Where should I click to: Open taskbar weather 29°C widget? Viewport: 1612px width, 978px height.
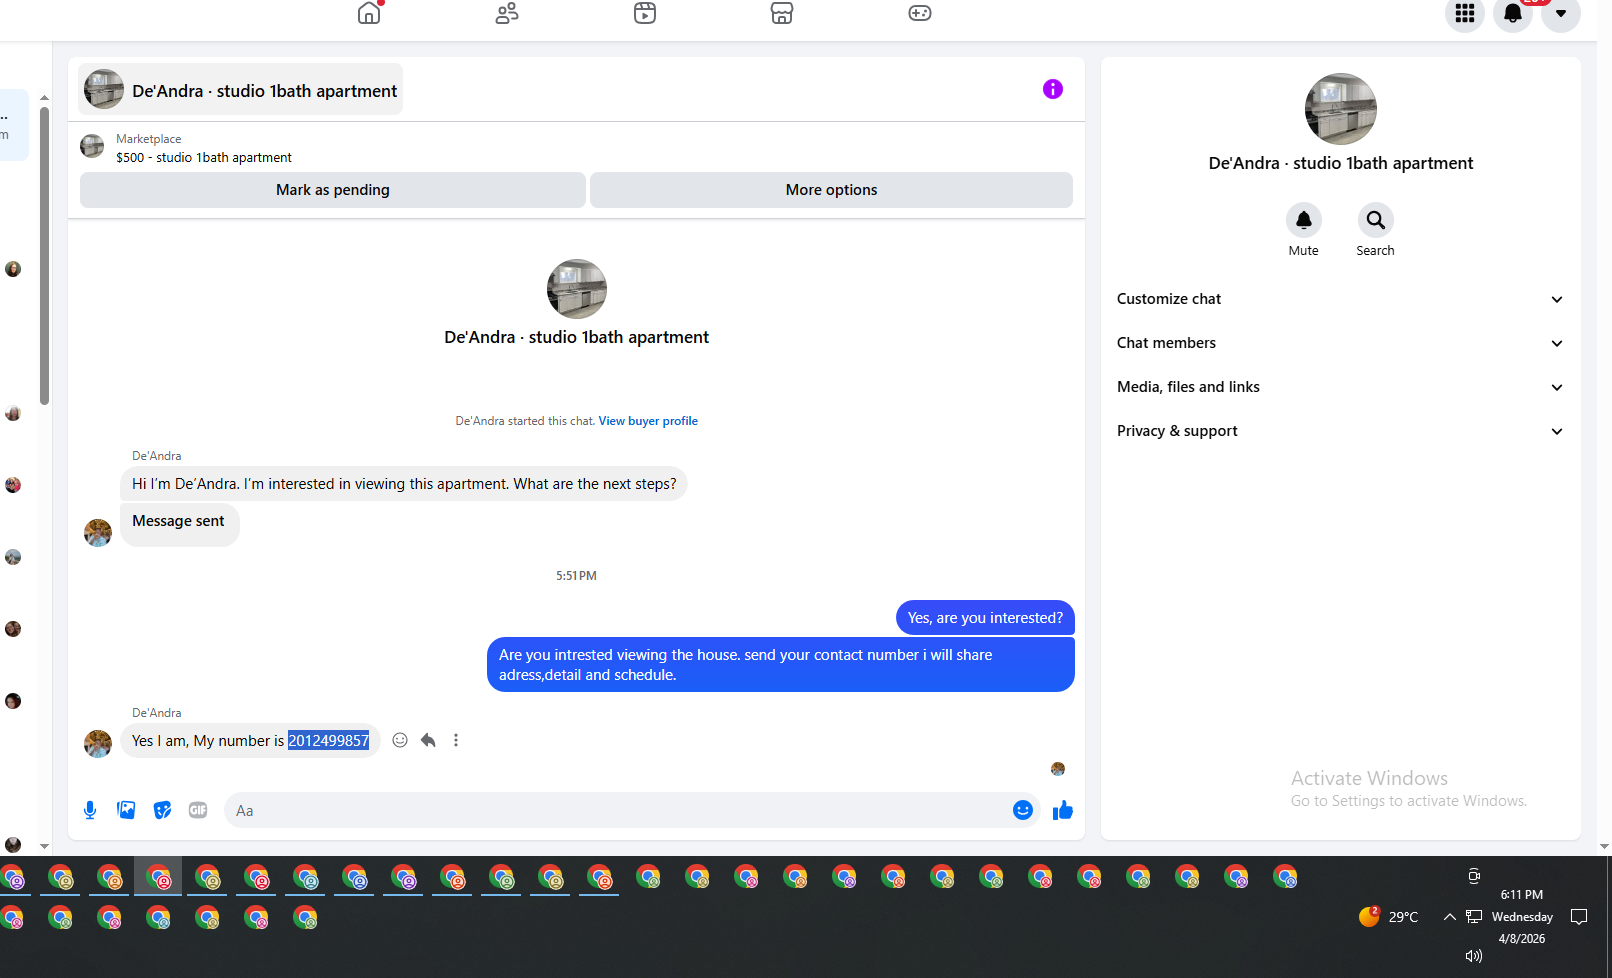tap(1389, 917)
